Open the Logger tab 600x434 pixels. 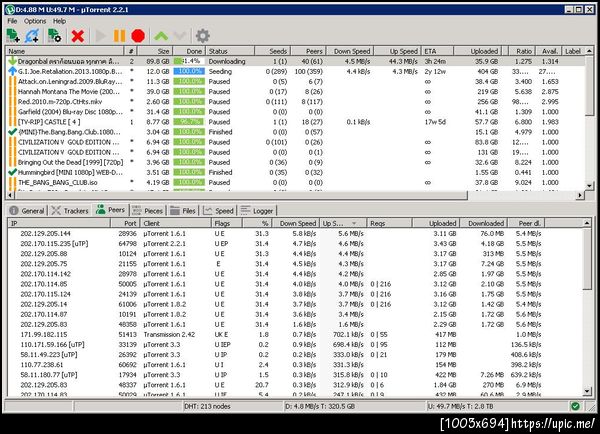pos(257,210)
